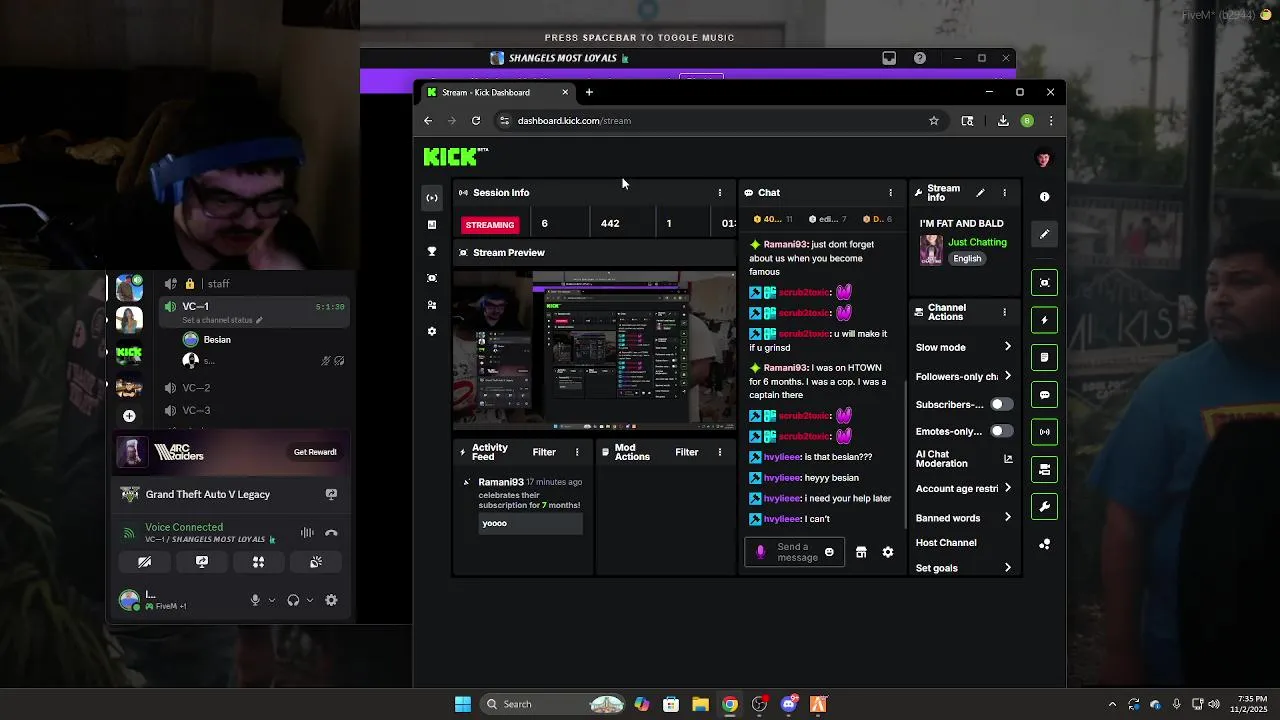Image resolution: width=1280 pixels, height=720 pixels.
Task: Mute the Discord microphone
Action: pyautogui.click(x=255, y=600)
